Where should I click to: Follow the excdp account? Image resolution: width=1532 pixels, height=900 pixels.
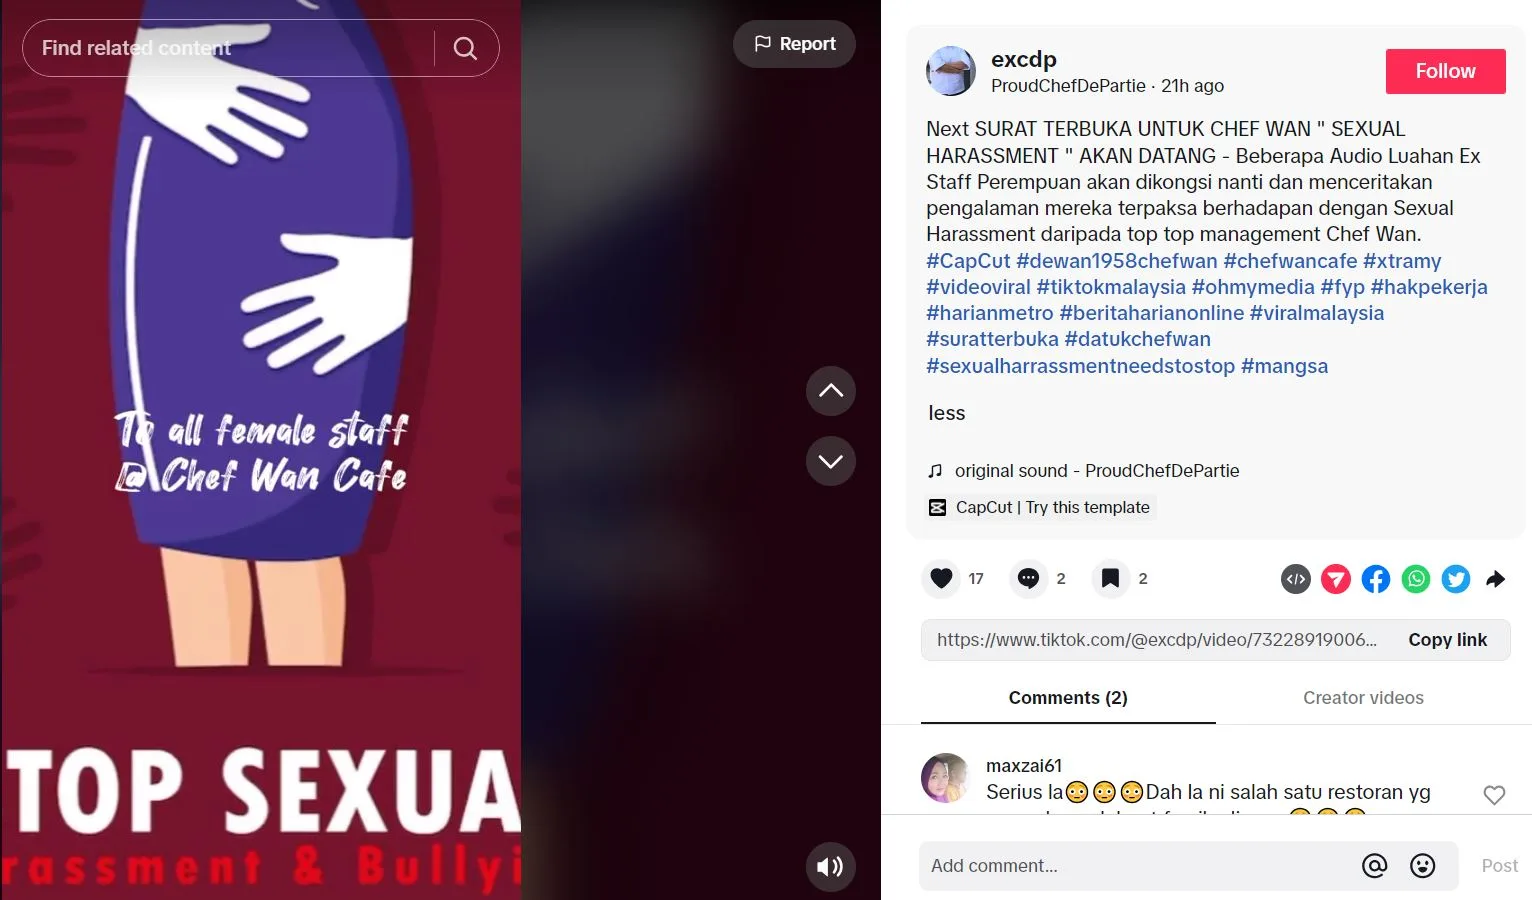(1445, 71)
